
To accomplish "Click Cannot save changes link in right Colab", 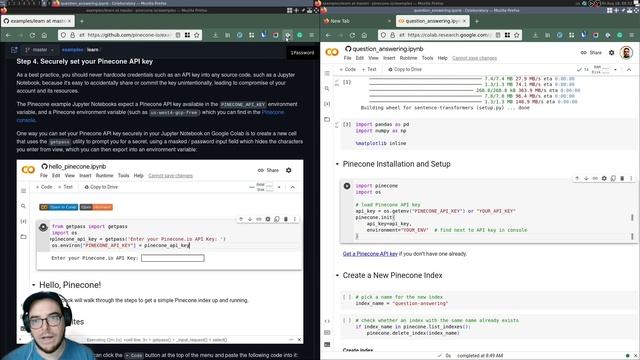I will (x=474, y=58).
